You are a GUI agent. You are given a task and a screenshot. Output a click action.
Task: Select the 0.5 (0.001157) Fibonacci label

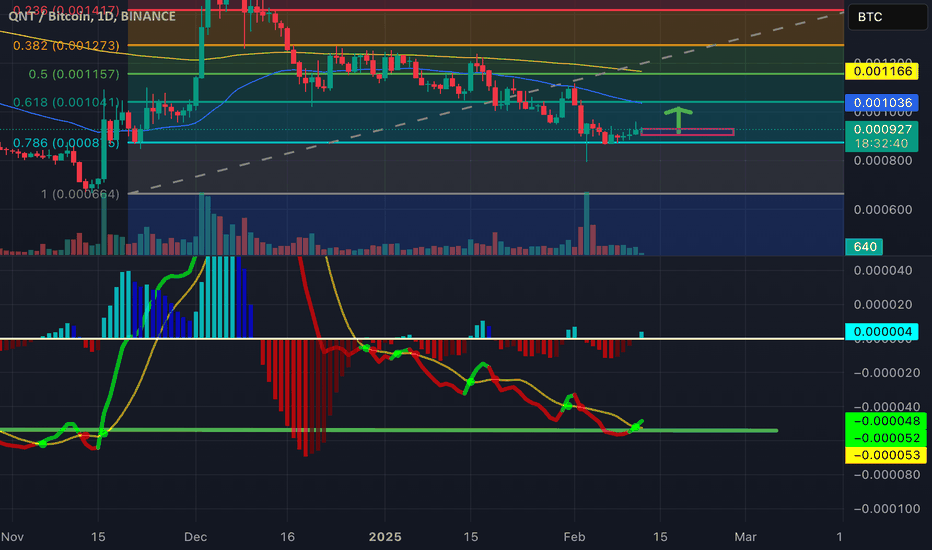pos(74,74)
